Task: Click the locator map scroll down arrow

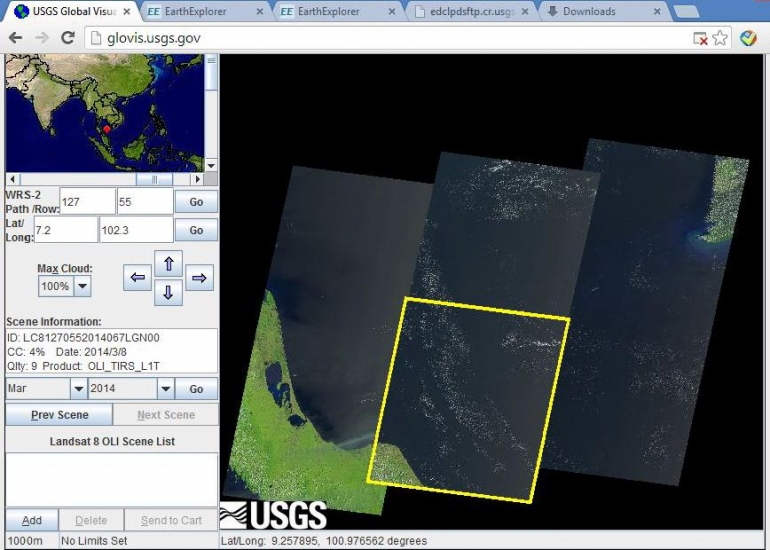Action: click(211, 165)
